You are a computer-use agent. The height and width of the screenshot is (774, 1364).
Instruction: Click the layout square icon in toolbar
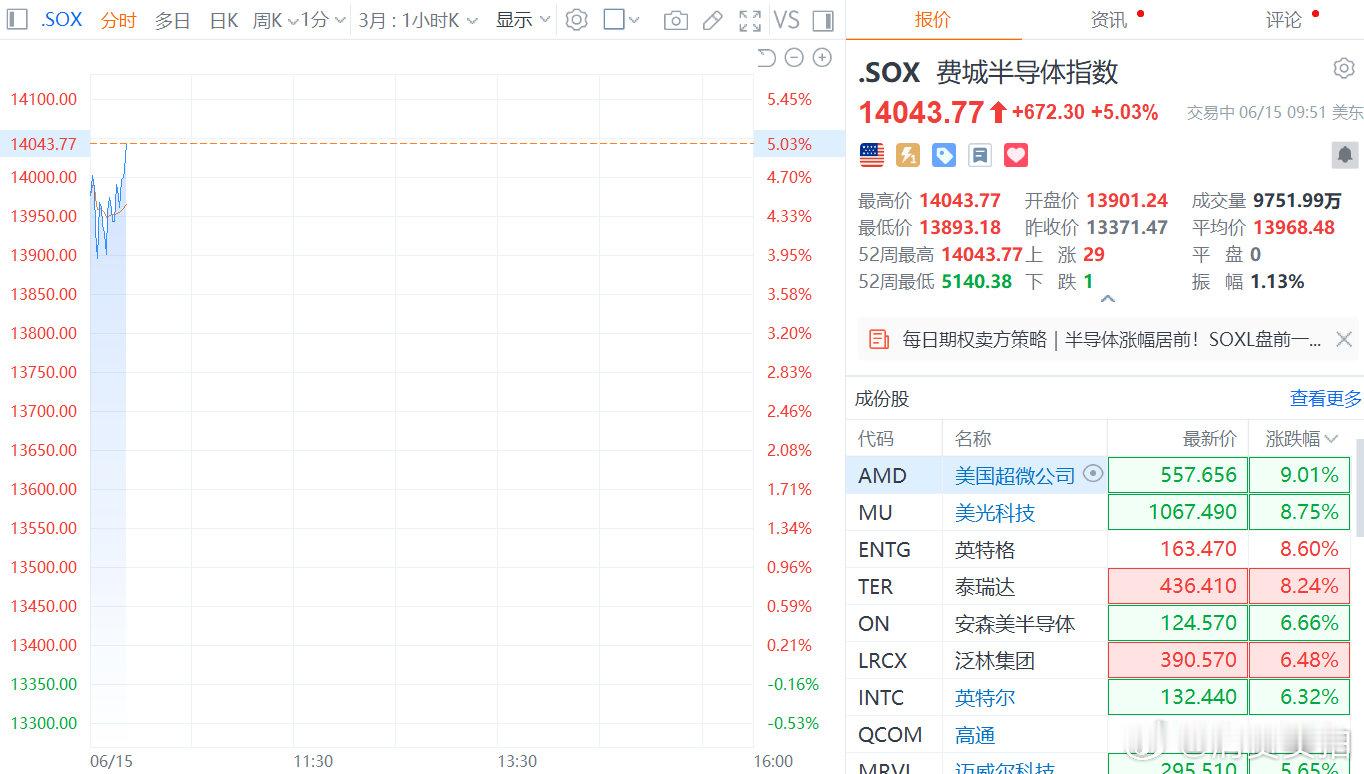click(614, 20)
